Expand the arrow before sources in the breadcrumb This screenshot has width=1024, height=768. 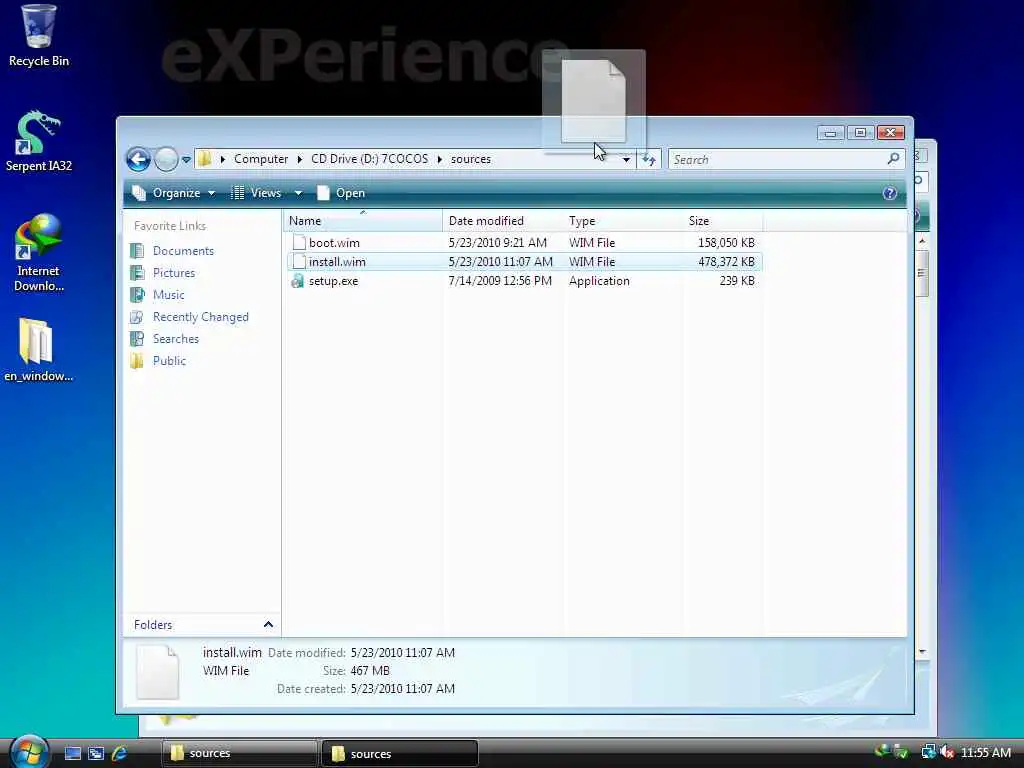tap(440, 159)
